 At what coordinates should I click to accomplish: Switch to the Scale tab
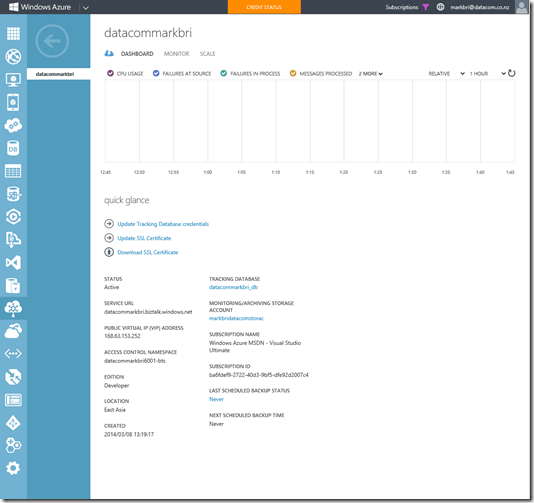pos(207,54)
